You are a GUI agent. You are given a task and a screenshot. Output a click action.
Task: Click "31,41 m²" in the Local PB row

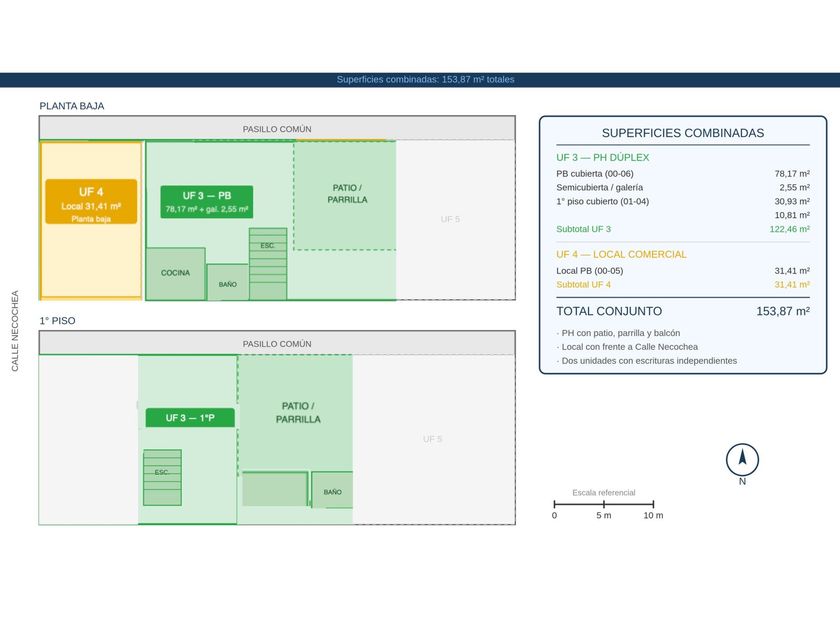tap(792, 271)
